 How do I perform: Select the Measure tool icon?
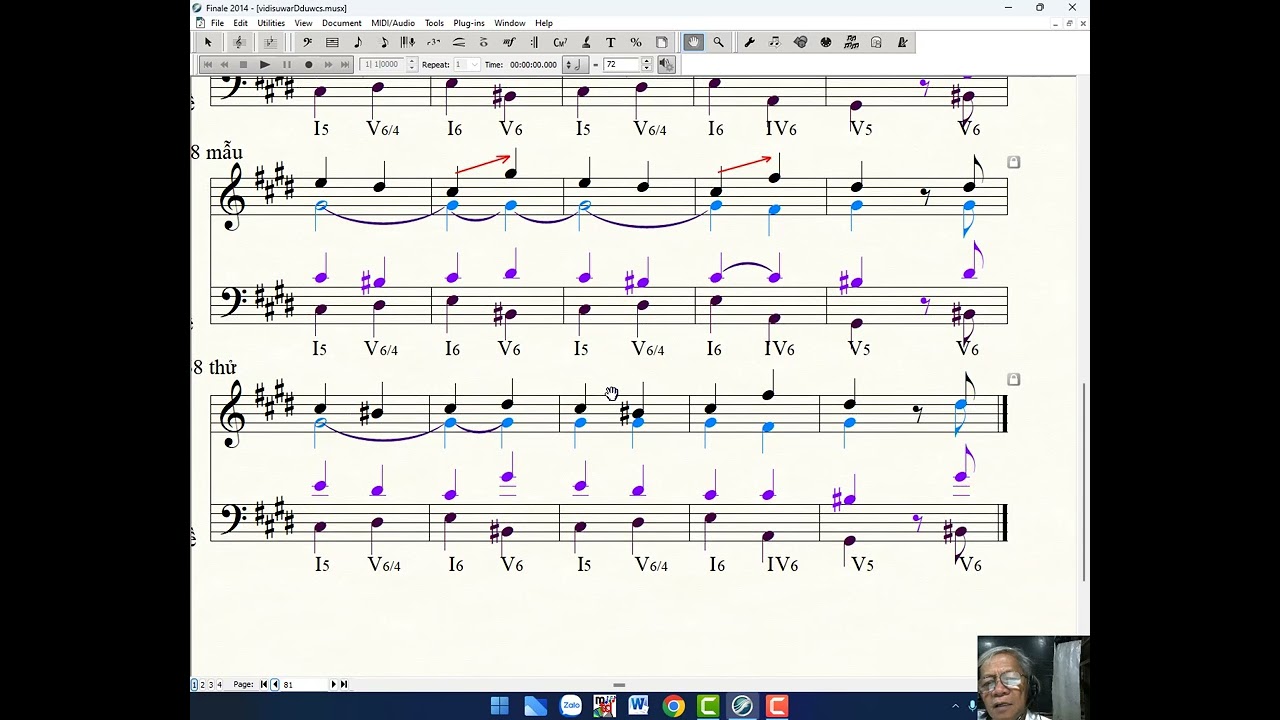point(332,42)
